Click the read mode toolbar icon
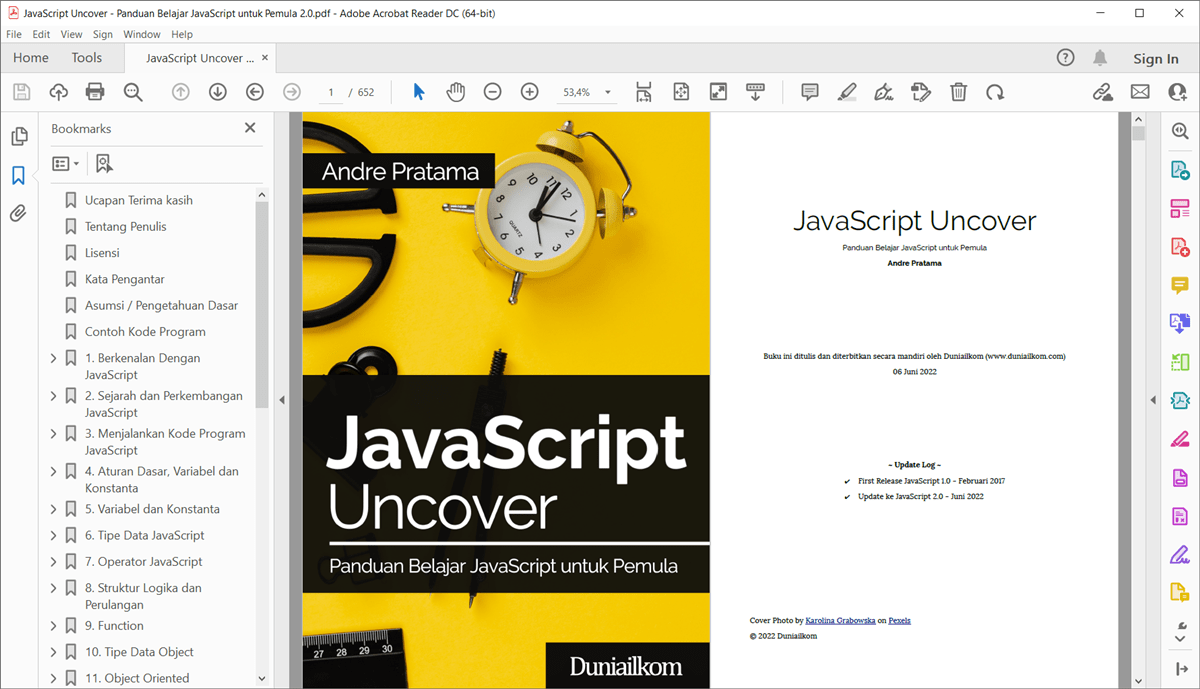1200x689 pixels. [755, 92]
